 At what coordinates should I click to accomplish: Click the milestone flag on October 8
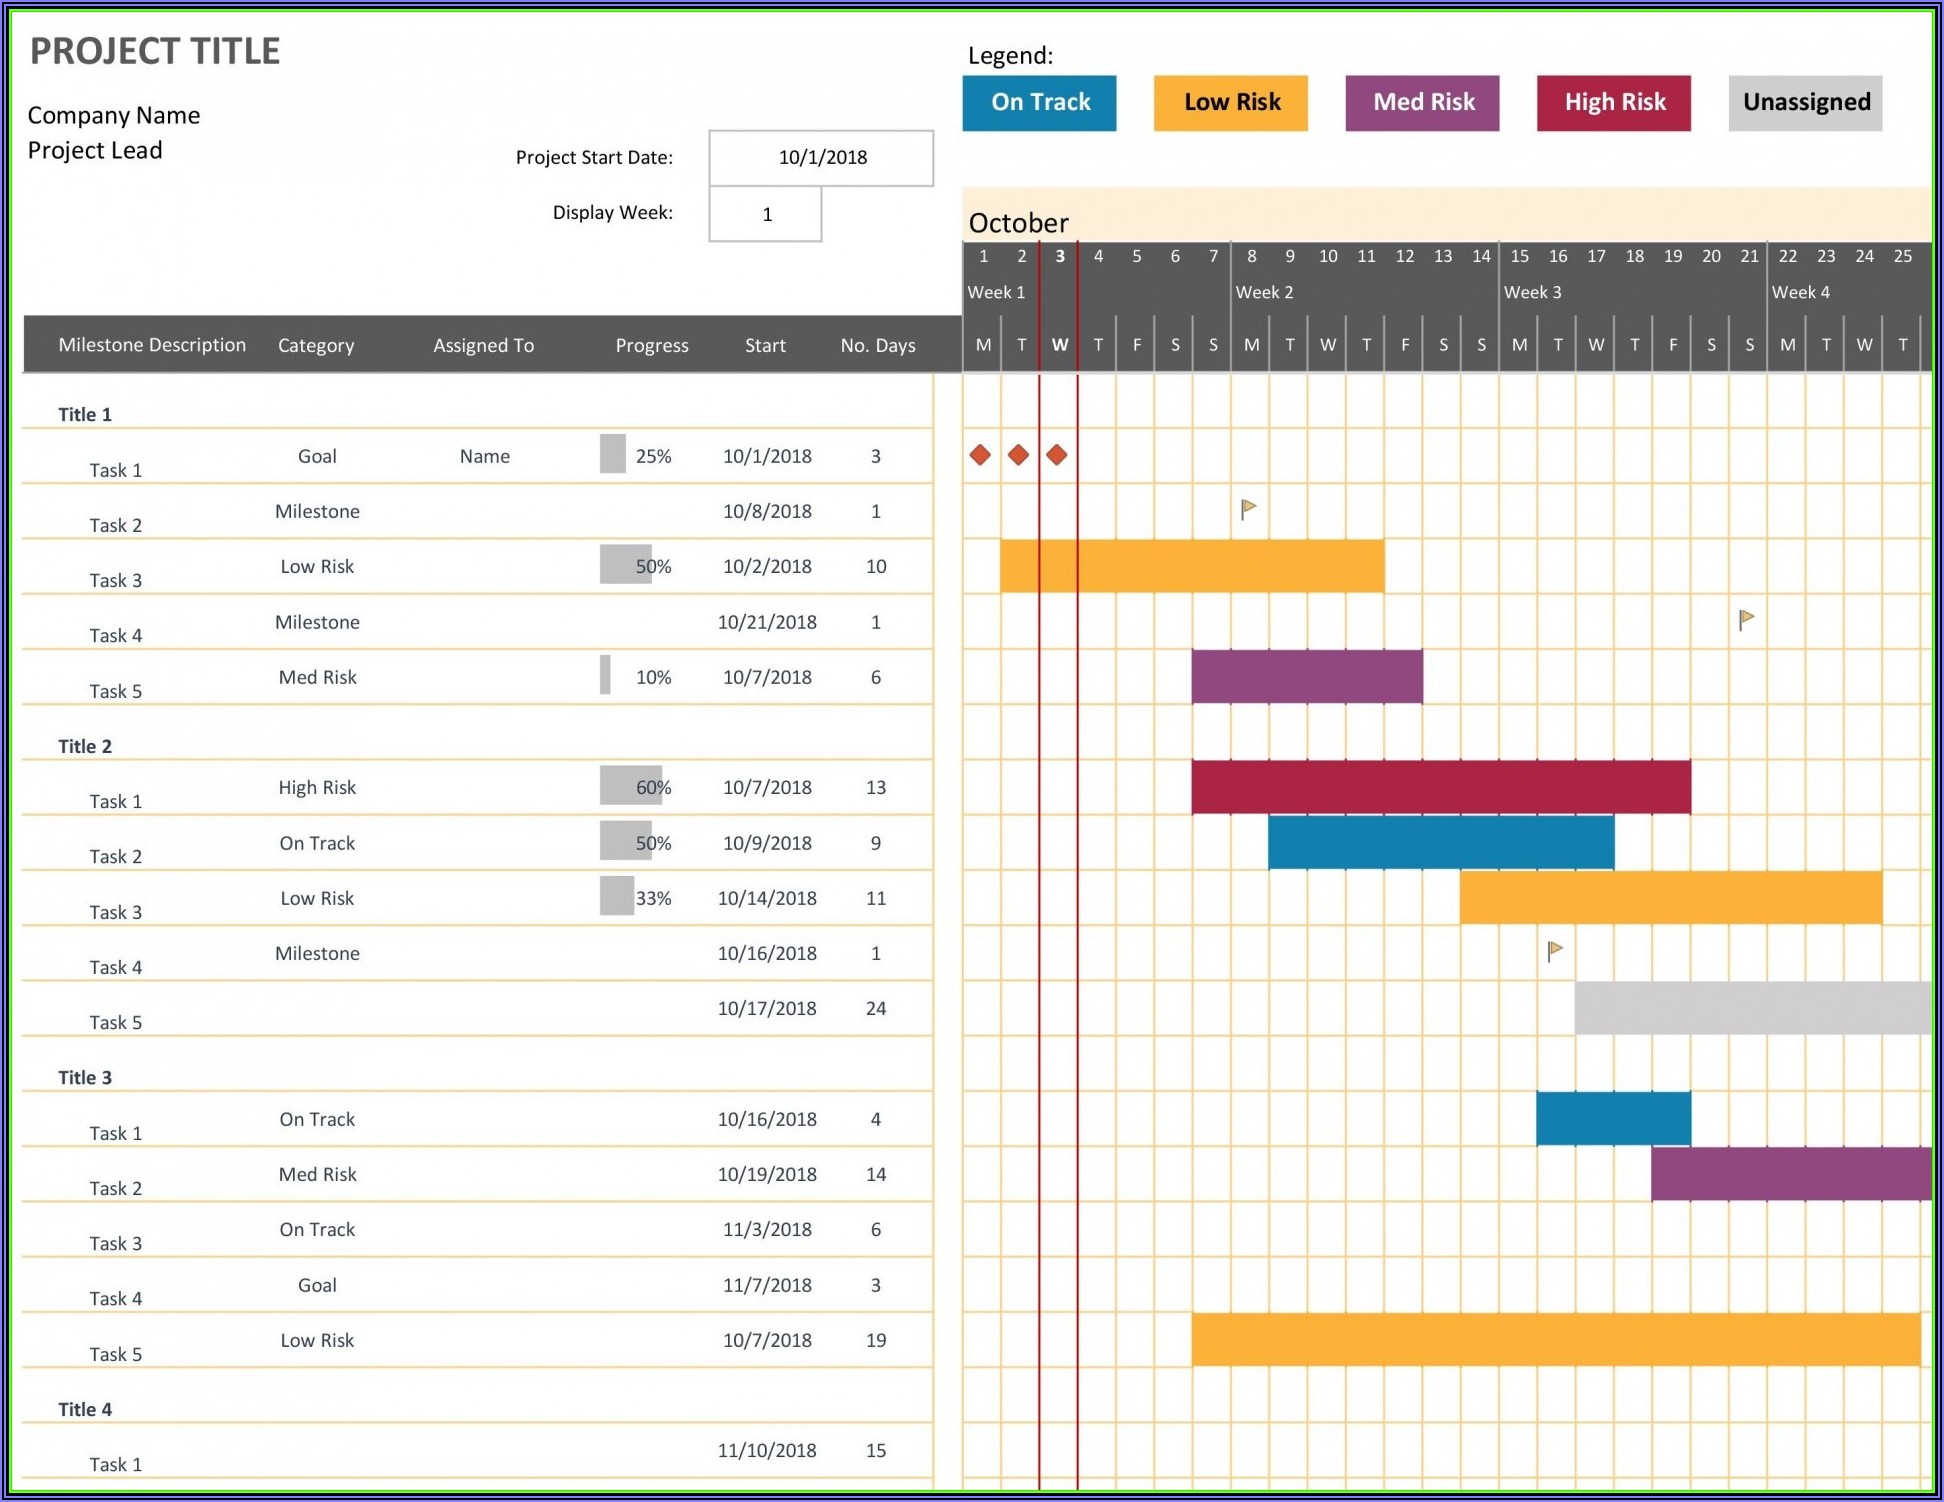point(1248,510)
